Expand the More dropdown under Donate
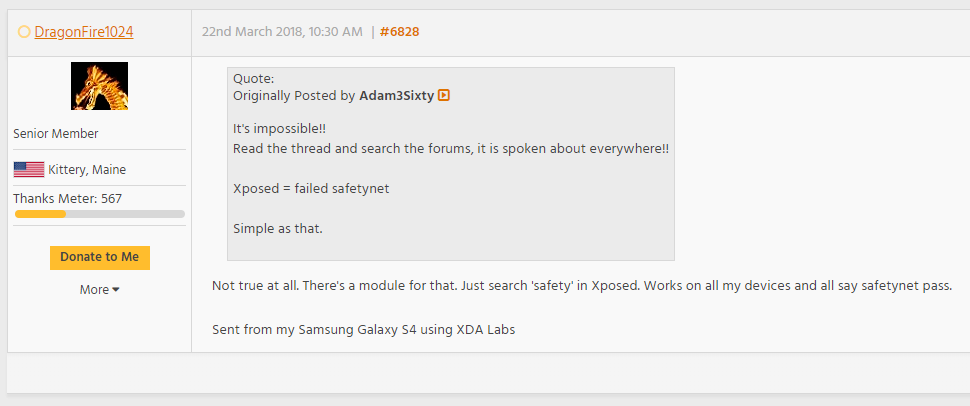 [99, 290]
